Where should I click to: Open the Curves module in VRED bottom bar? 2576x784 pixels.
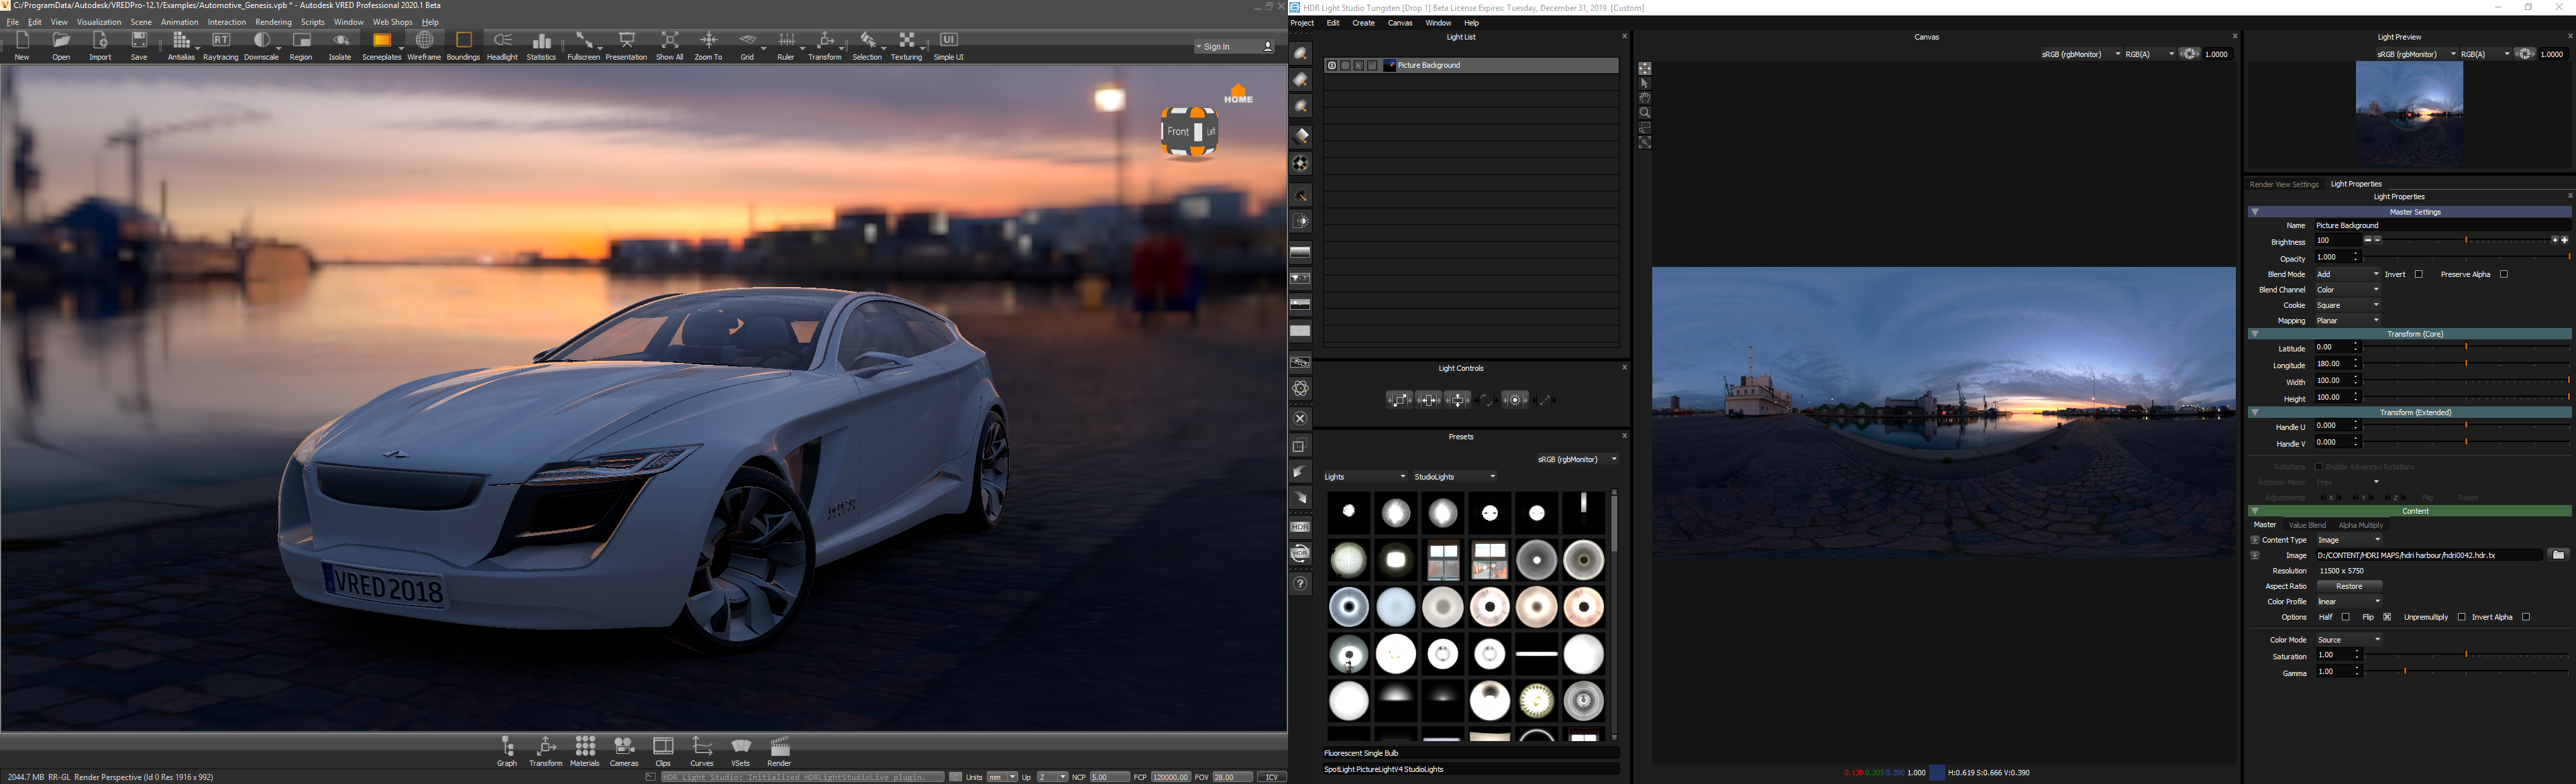coord(702,751)
